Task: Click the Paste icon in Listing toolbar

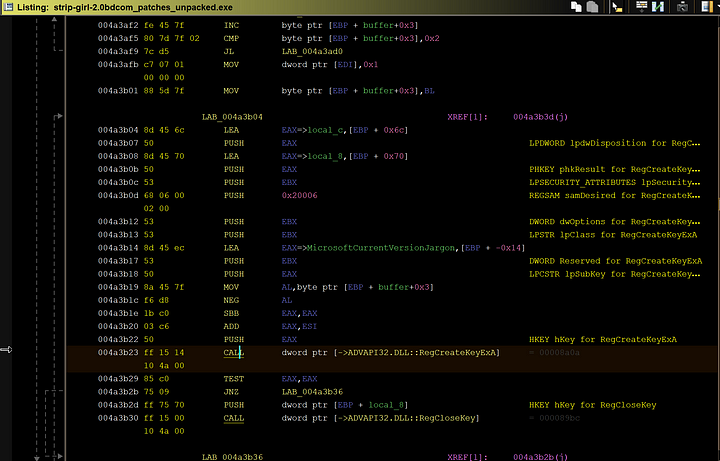Action: click(593, 6)
